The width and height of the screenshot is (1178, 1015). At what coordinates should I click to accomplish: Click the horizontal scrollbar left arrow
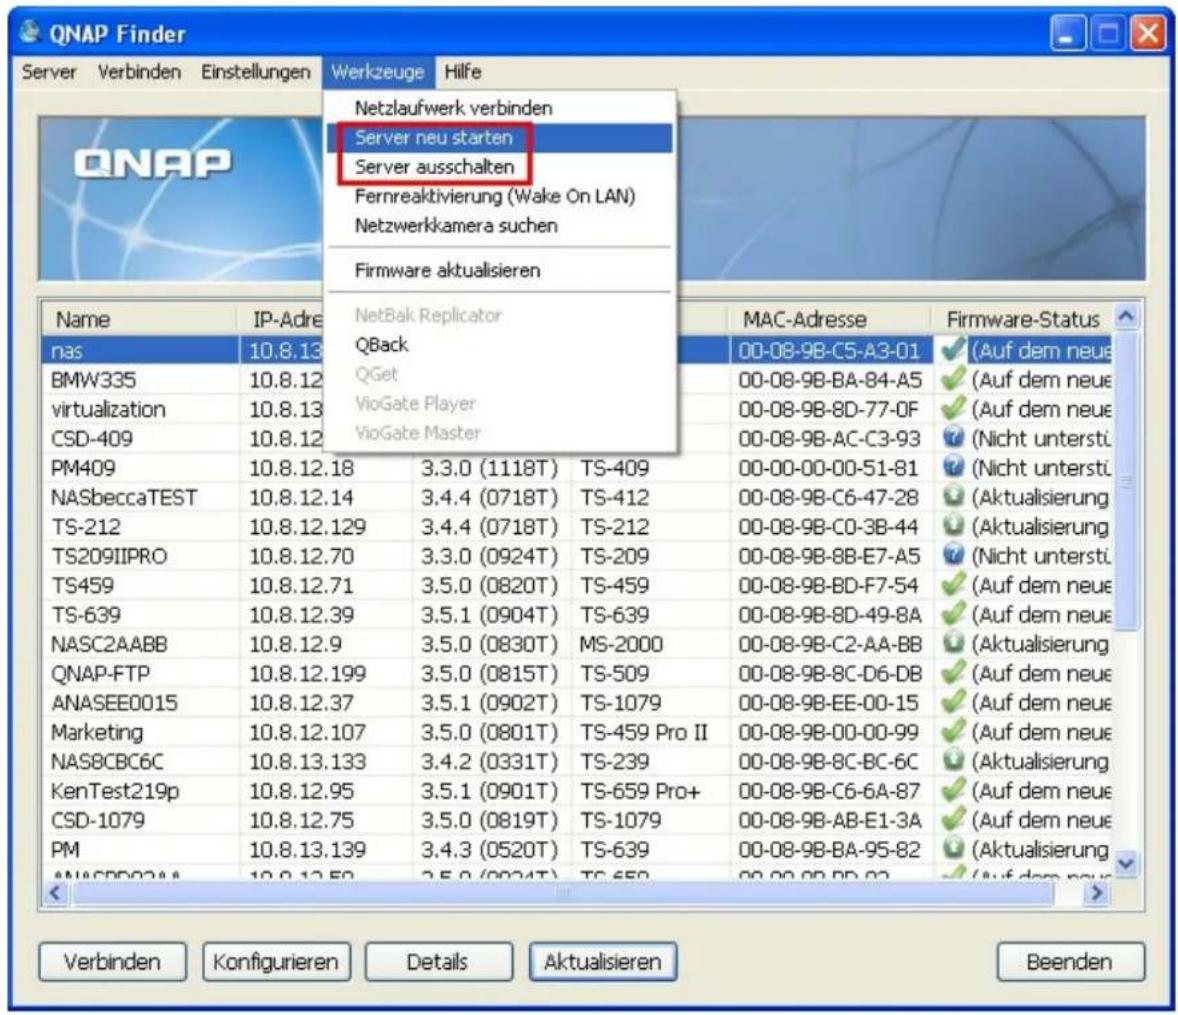[55, 893]
